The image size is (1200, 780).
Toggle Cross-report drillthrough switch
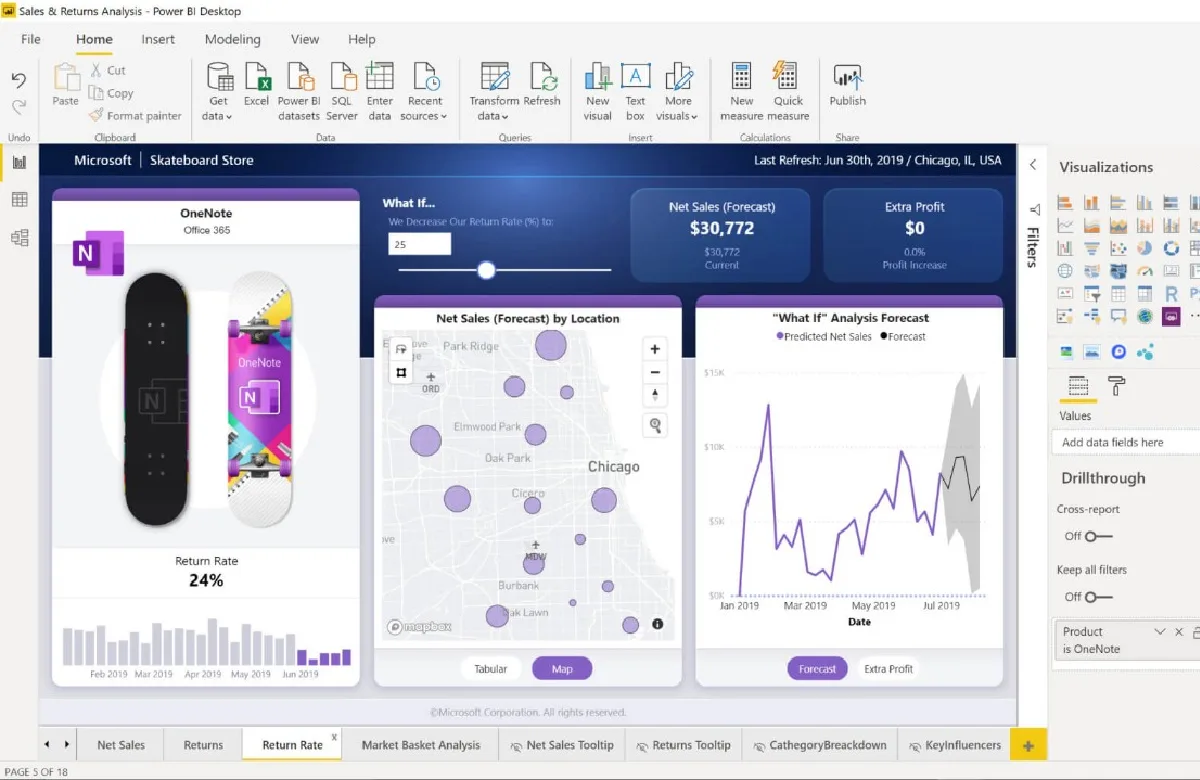click(1097, 536)
